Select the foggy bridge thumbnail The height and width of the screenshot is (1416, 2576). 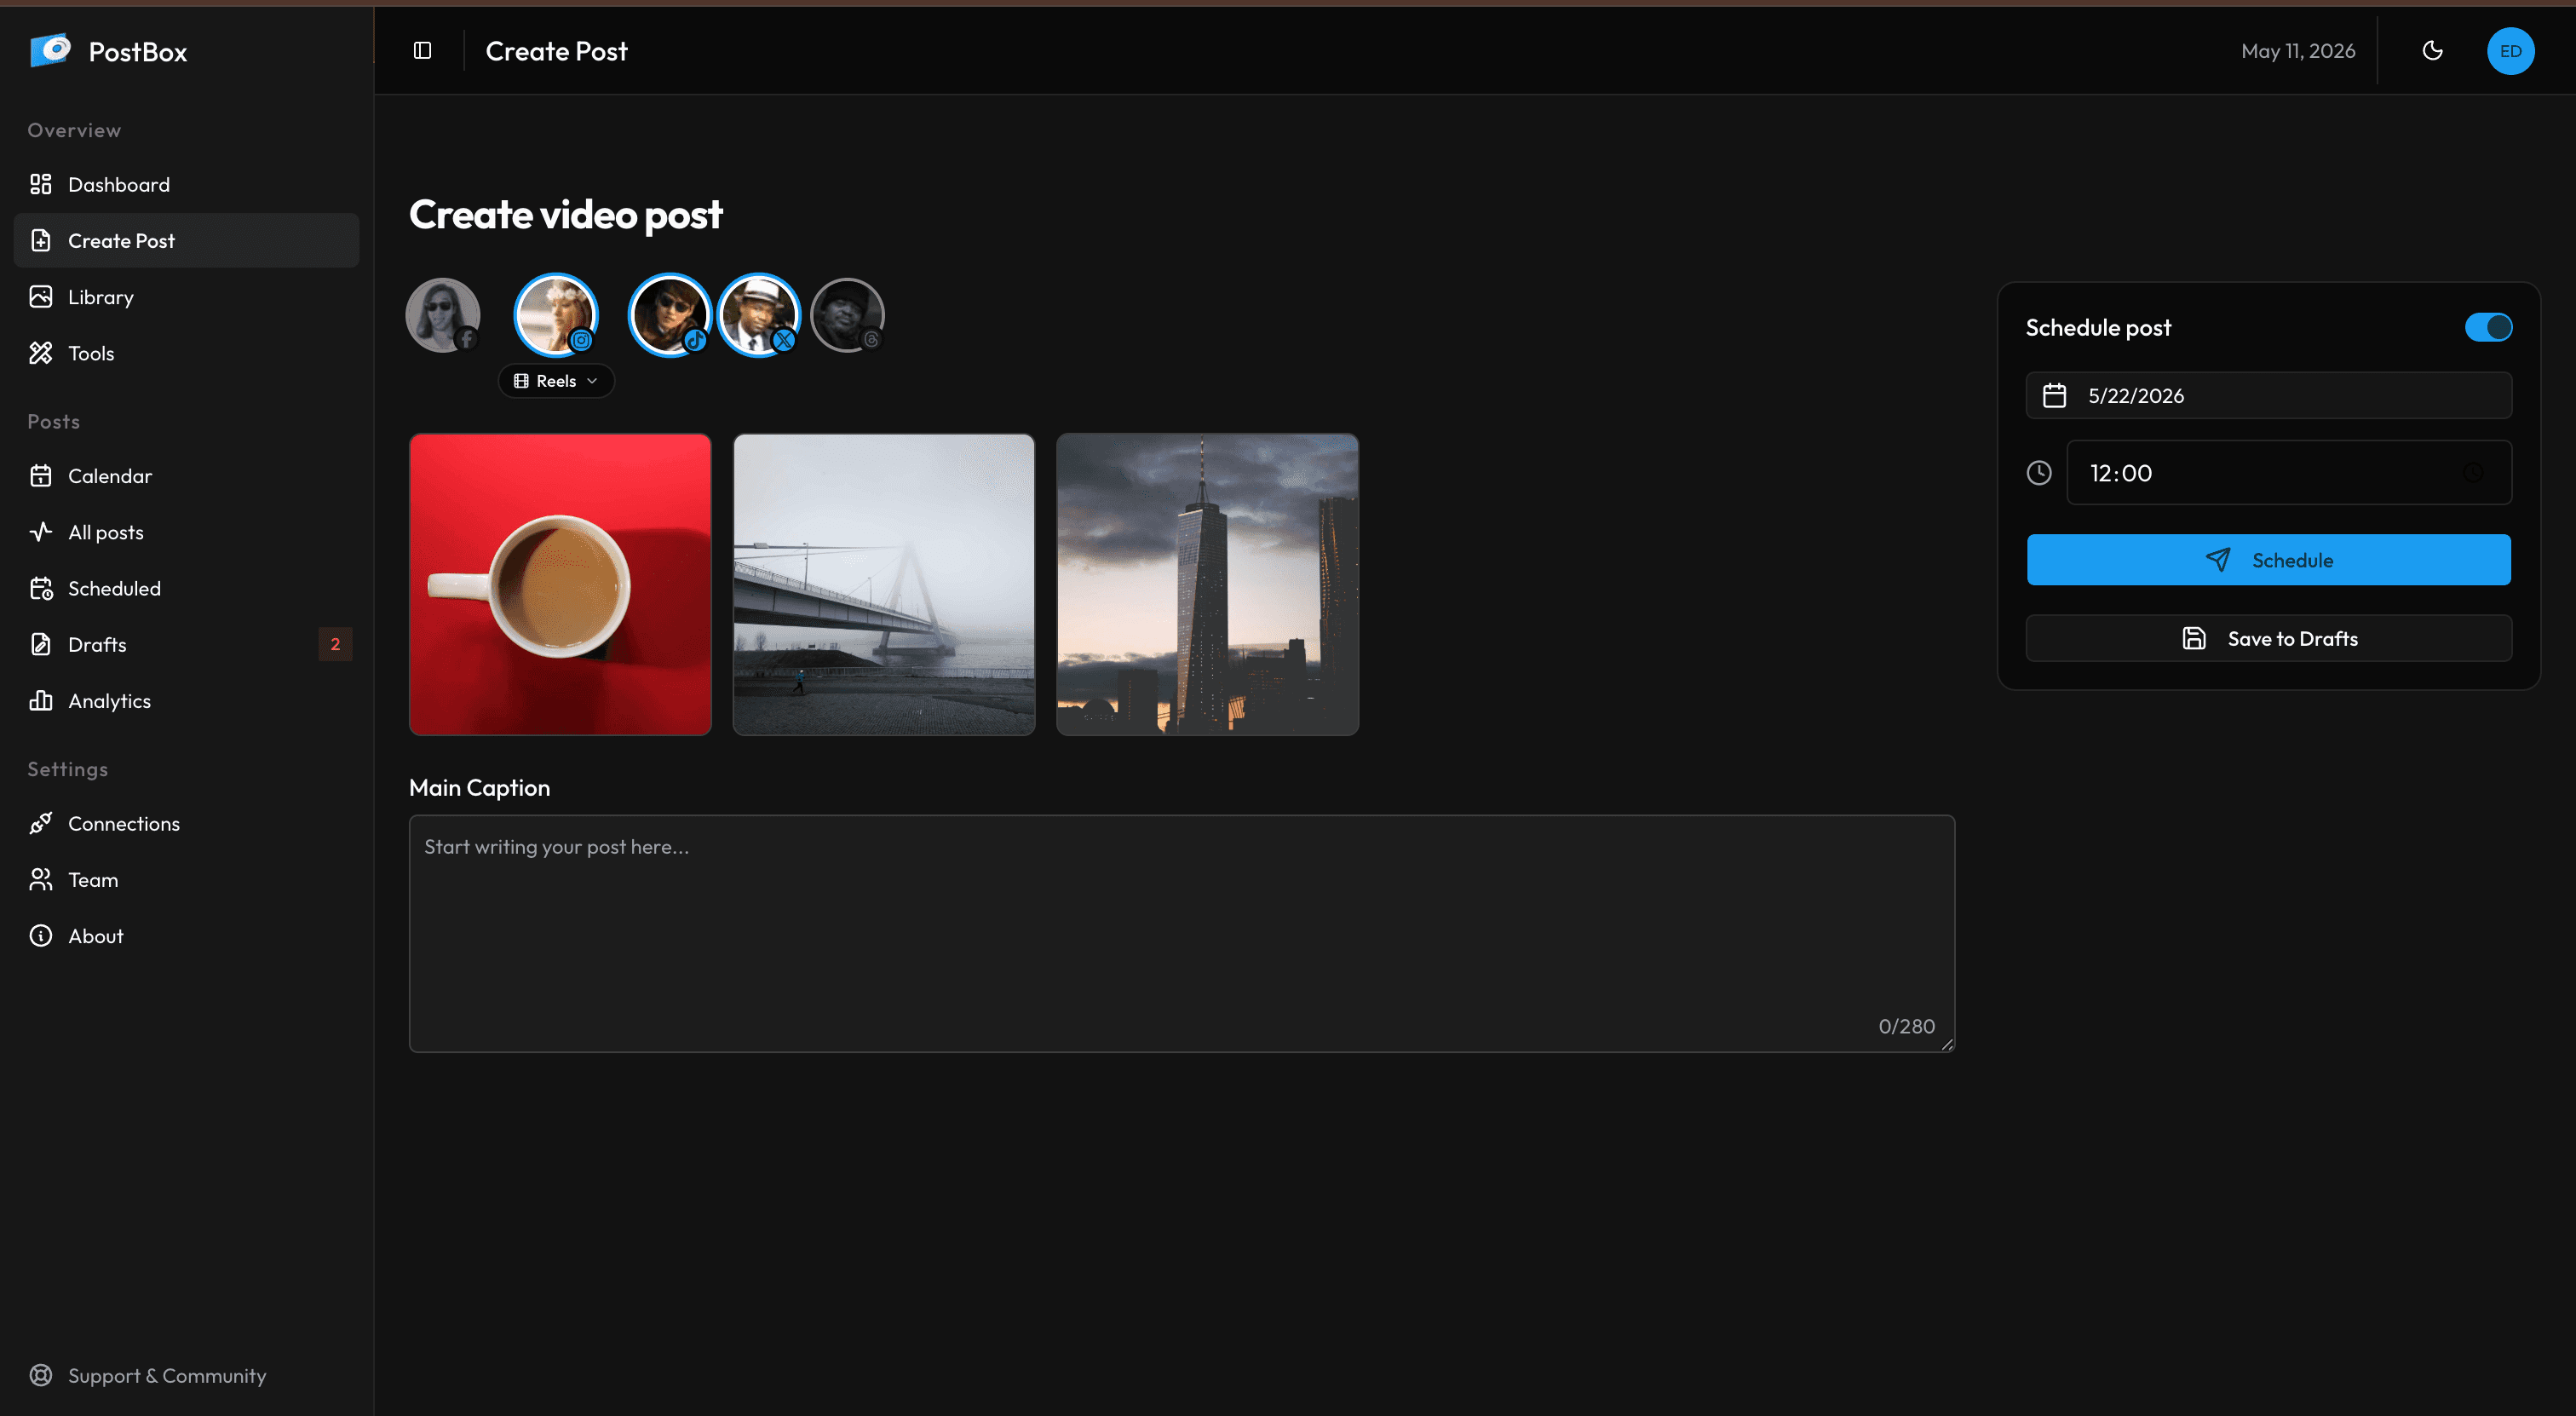884,584
